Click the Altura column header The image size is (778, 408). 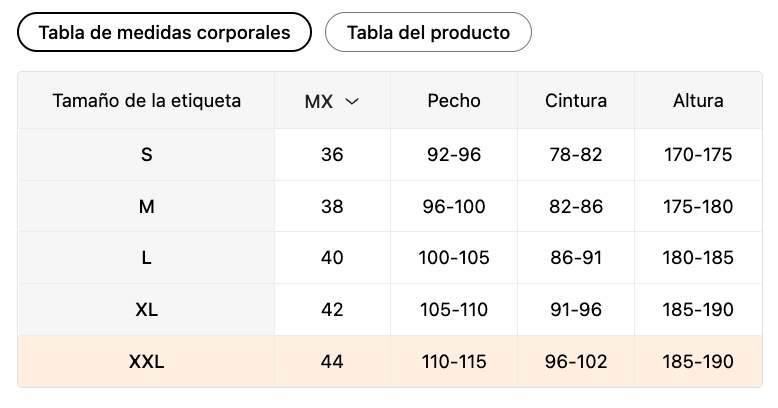(698, 101)
